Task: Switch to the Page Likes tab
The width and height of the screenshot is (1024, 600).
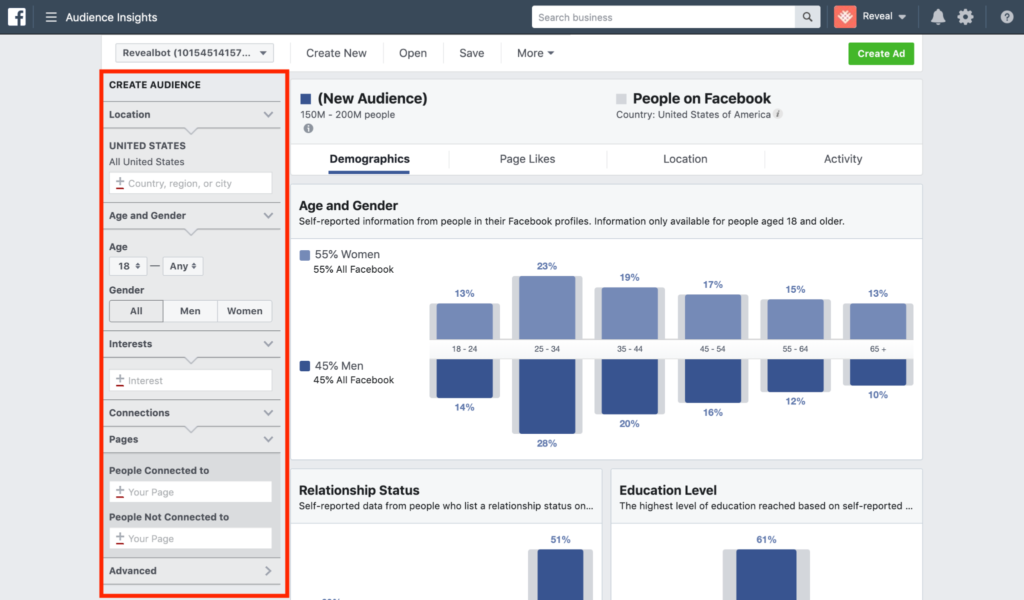Action: pyautogui.click(x=527, y=159)
